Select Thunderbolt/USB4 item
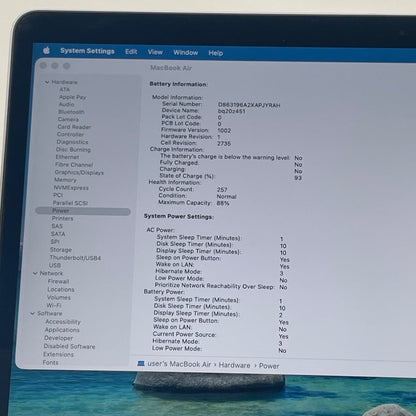 point(75,258)
